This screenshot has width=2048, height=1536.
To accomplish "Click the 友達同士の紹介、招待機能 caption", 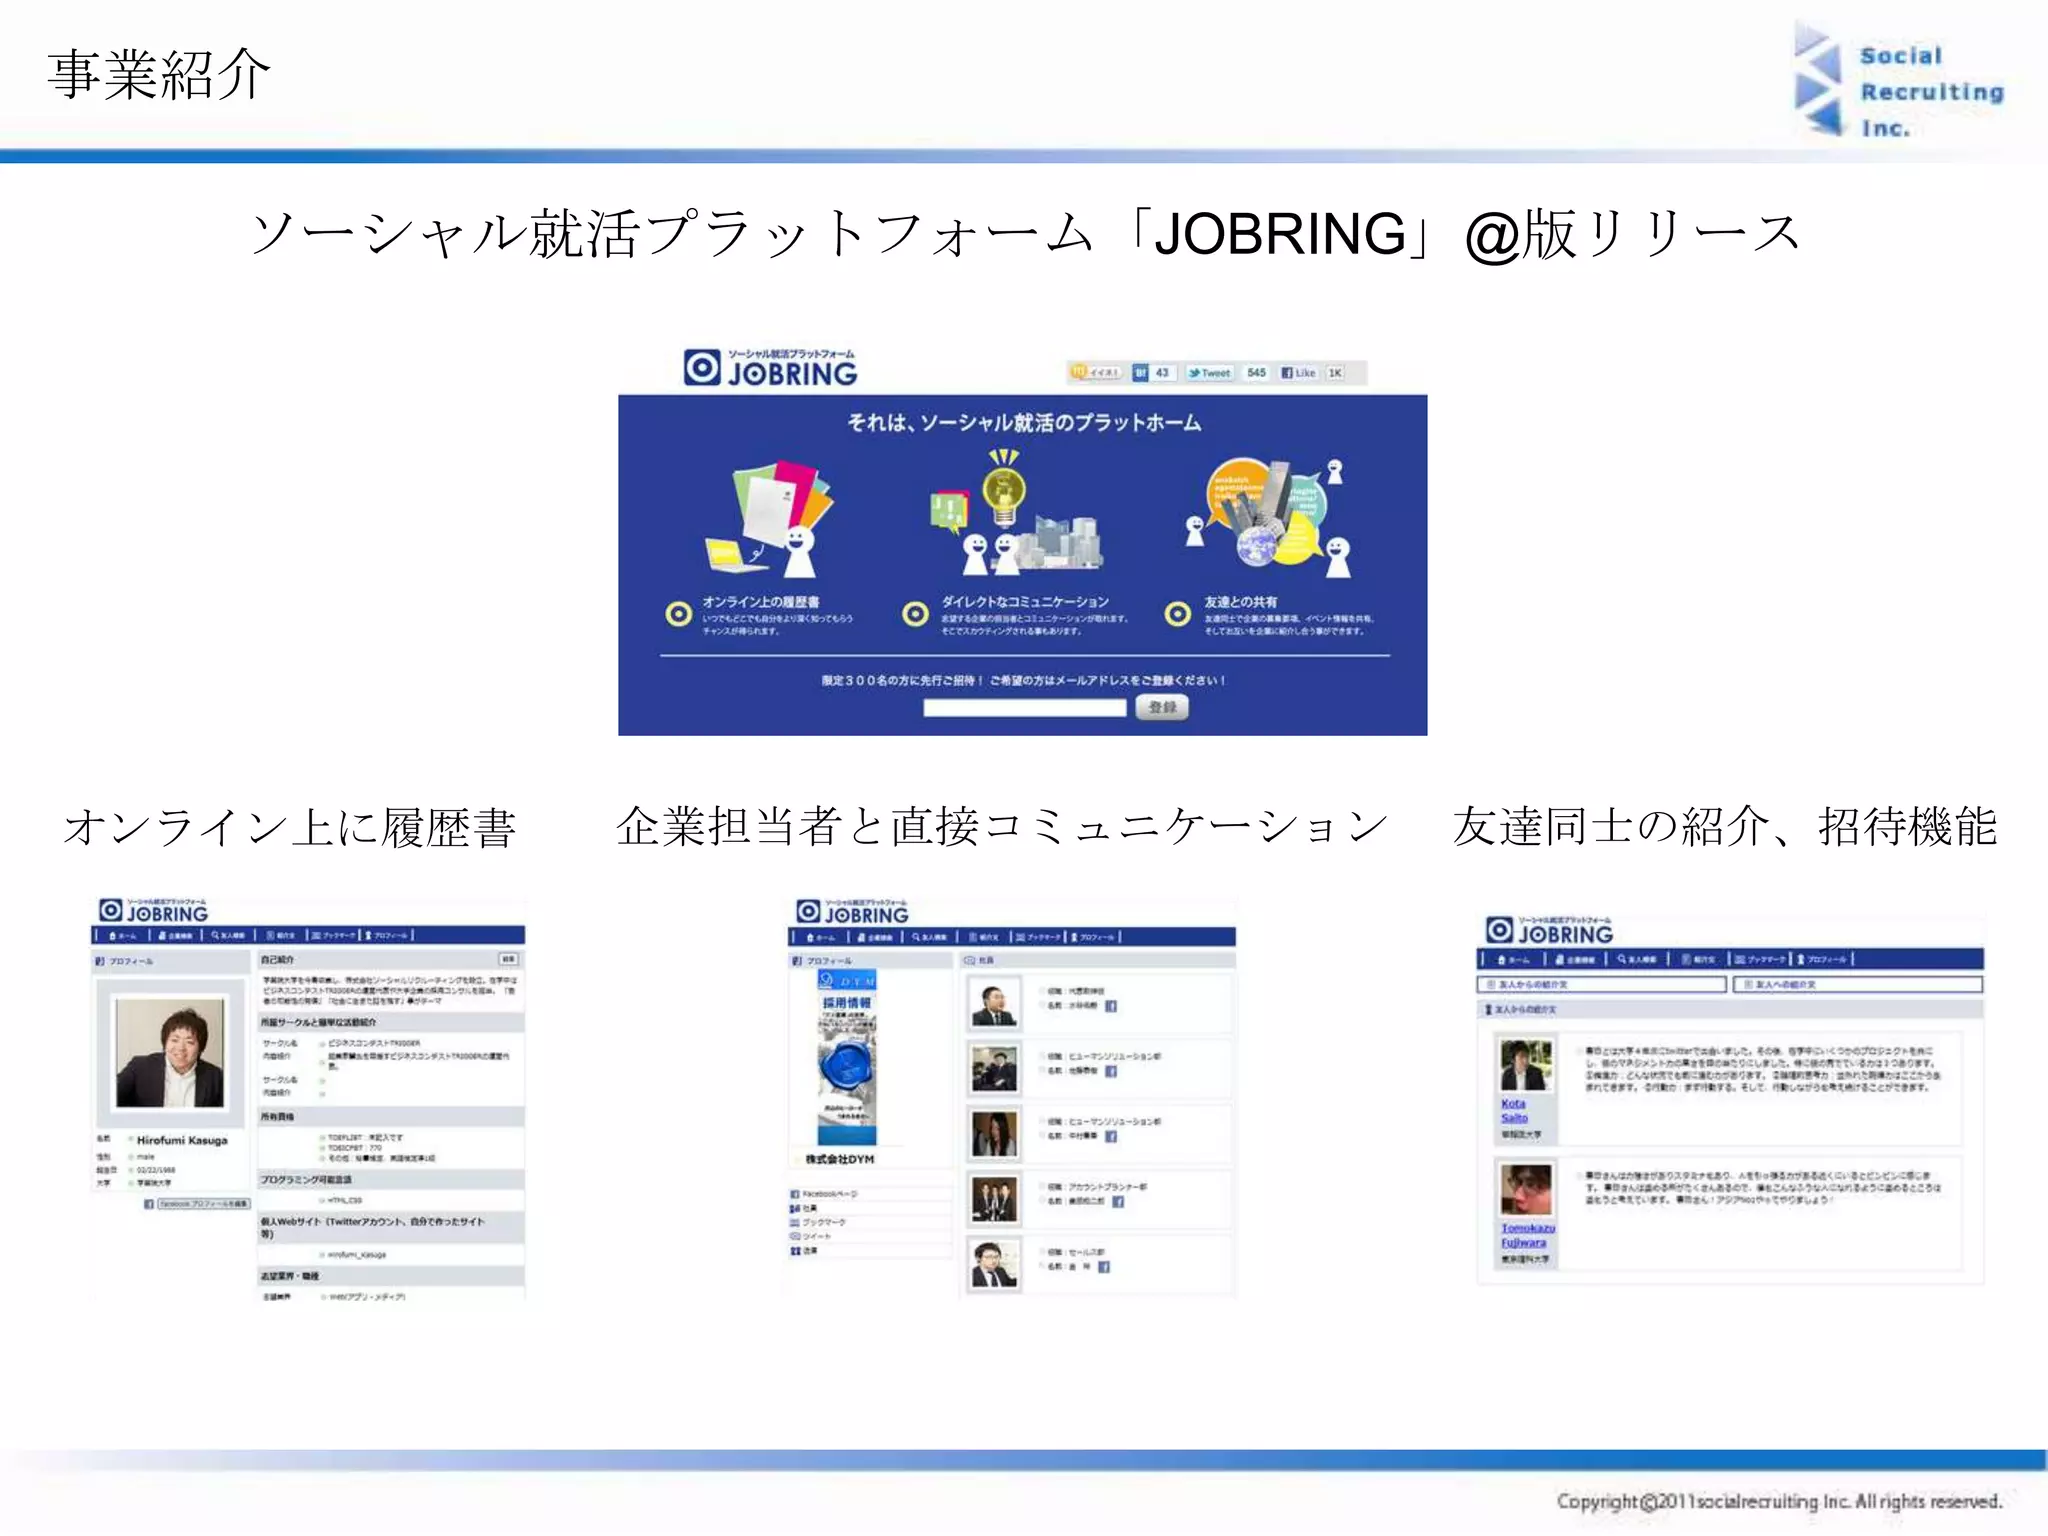I will (x=1725, y=827).
